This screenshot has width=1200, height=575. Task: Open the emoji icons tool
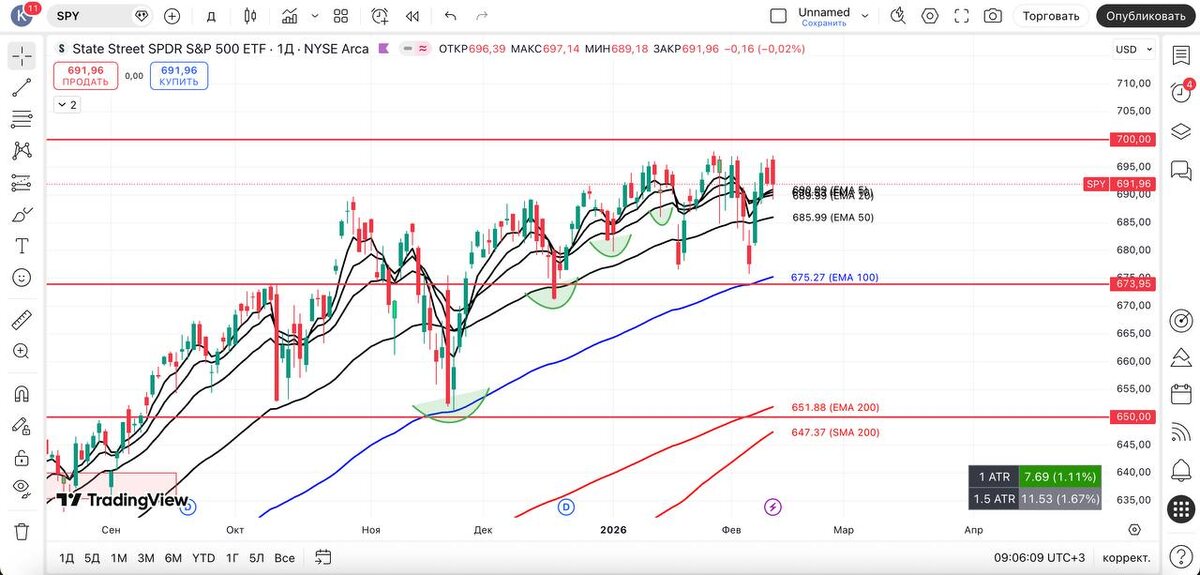point(22,278)
